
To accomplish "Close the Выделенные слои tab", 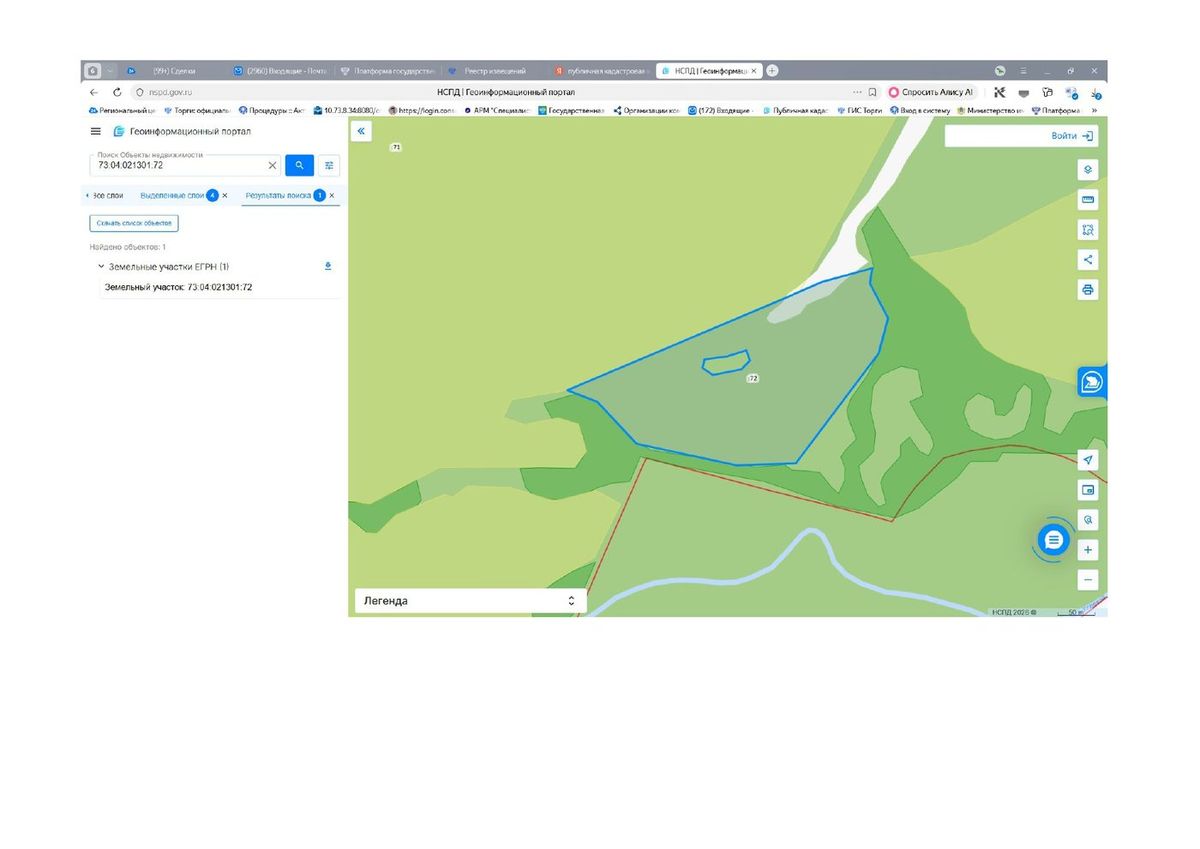I will [225, 196].
